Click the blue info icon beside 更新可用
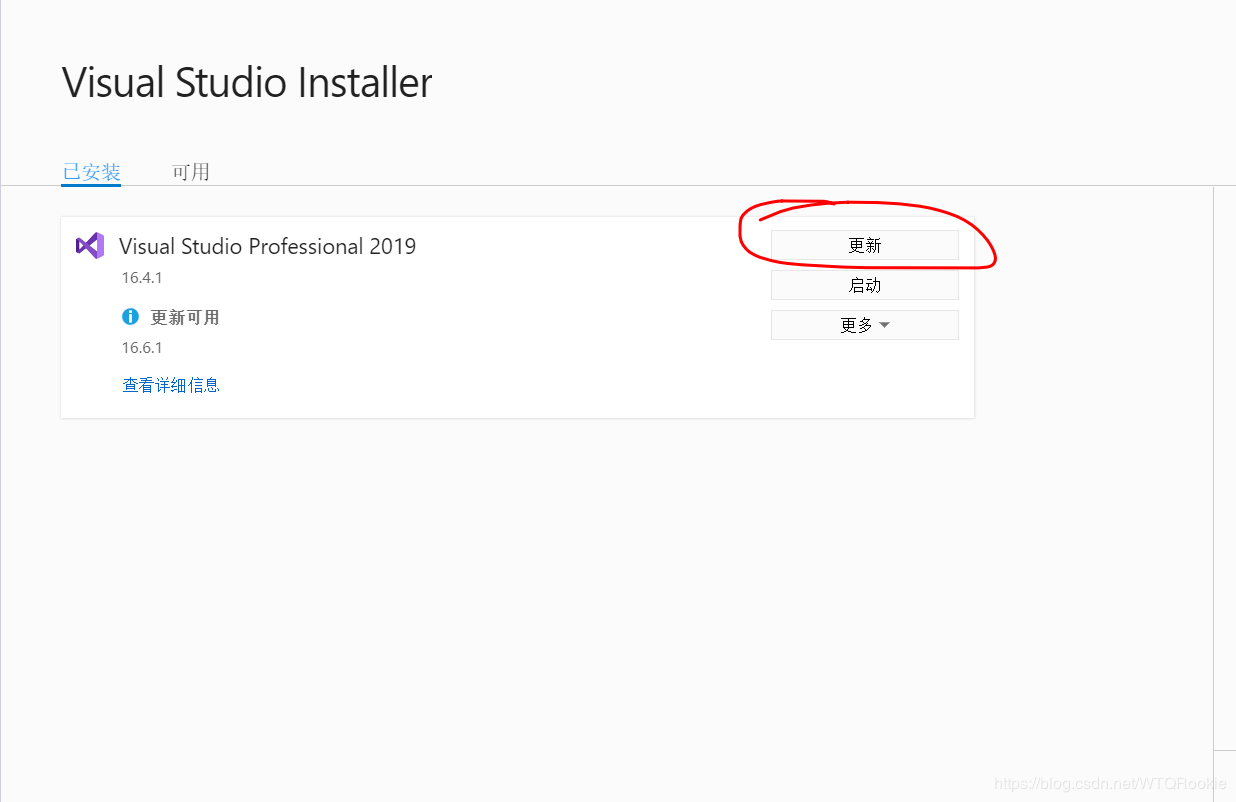Image resolution: width=1236 pixels, height=802 pixels. [130, 317]
